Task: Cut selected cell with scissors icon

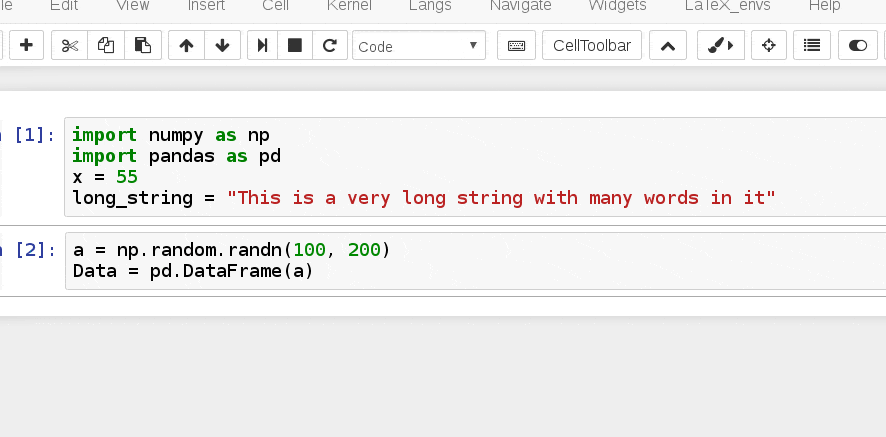Action: (x=70, y=45)
